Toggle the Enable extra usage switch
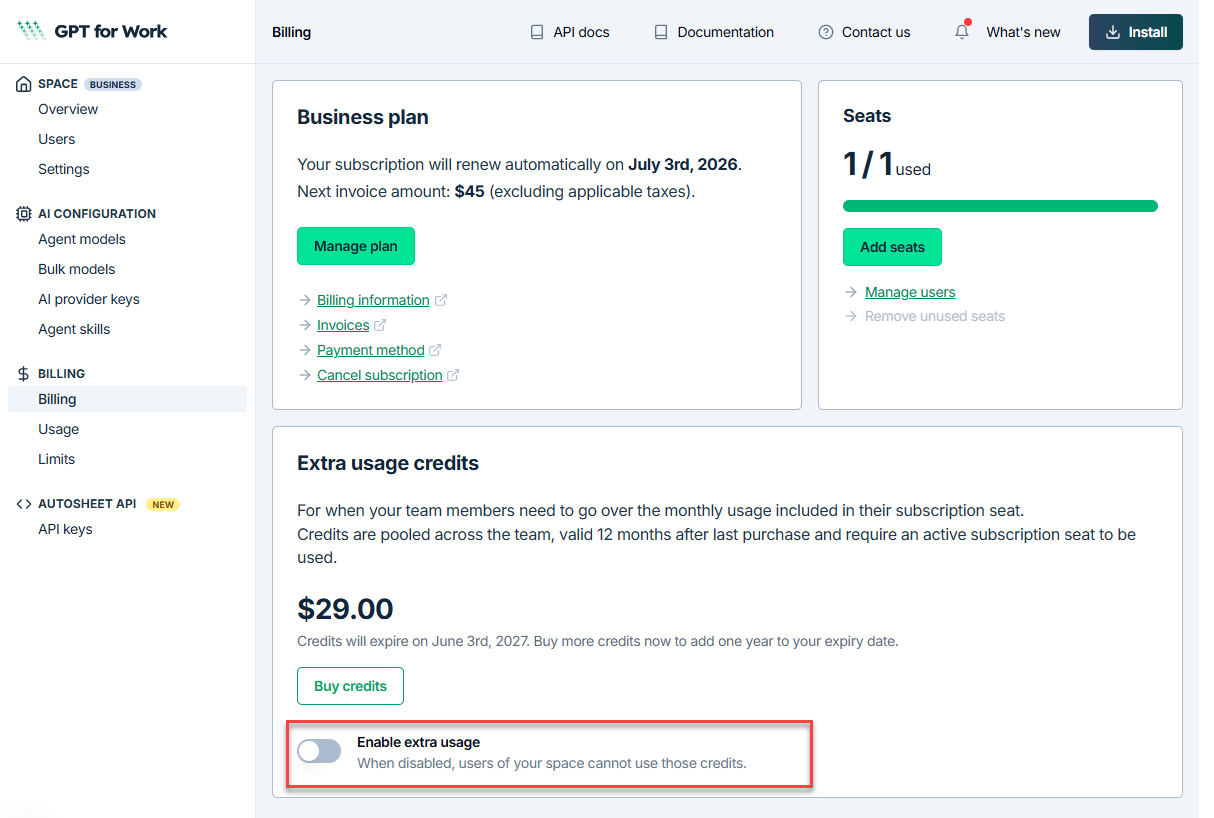Viewport: 1214px width, 818px height. click(x=319, y=751)
